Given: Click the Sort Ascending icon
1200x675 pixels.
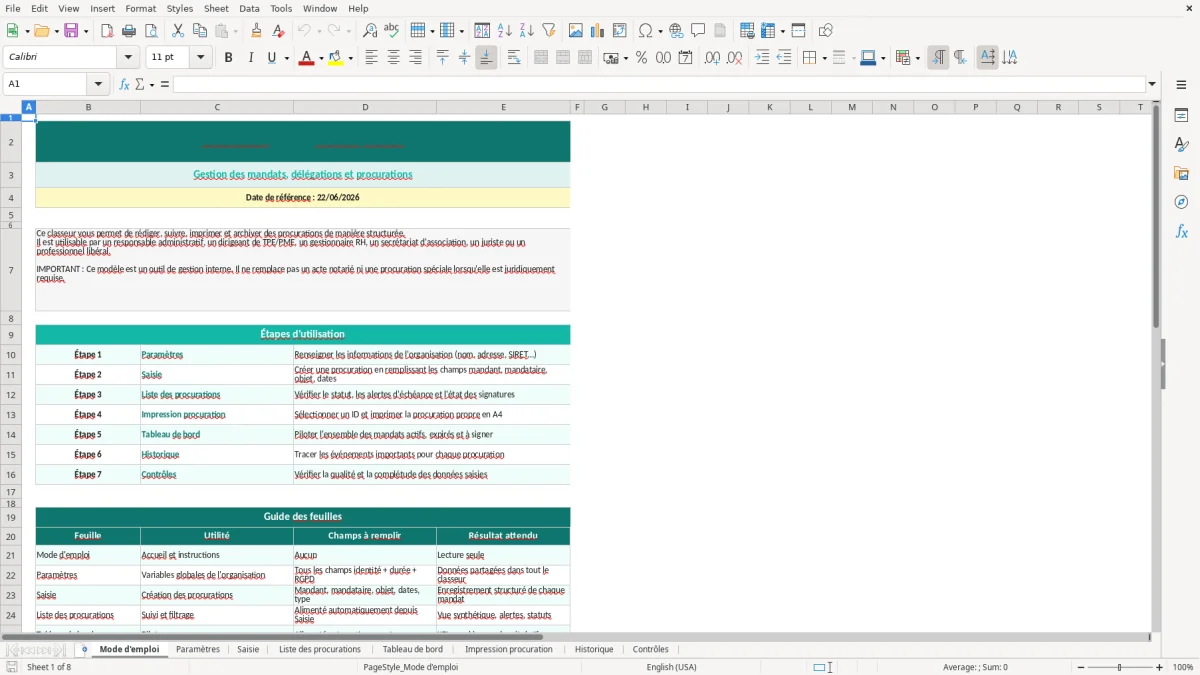Looking at the screenshot, I should click(x=505, y=31).
